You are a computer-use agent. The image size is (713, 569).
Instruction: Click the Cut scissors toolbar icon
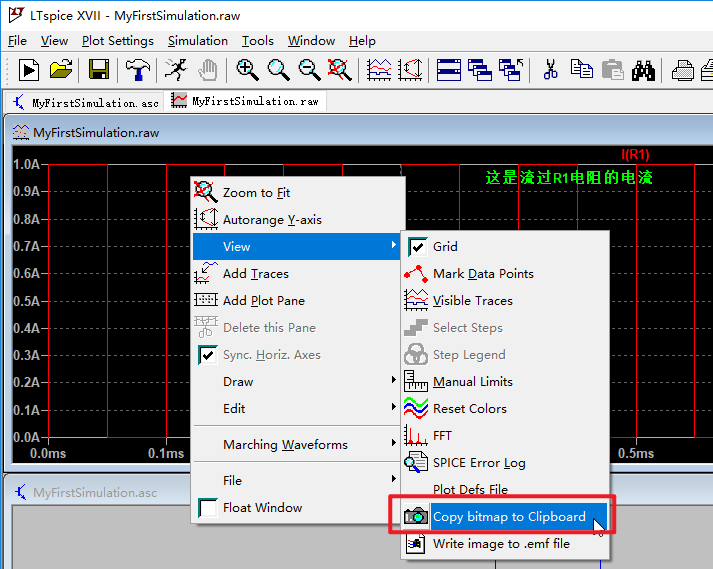(x=551, y=70)
